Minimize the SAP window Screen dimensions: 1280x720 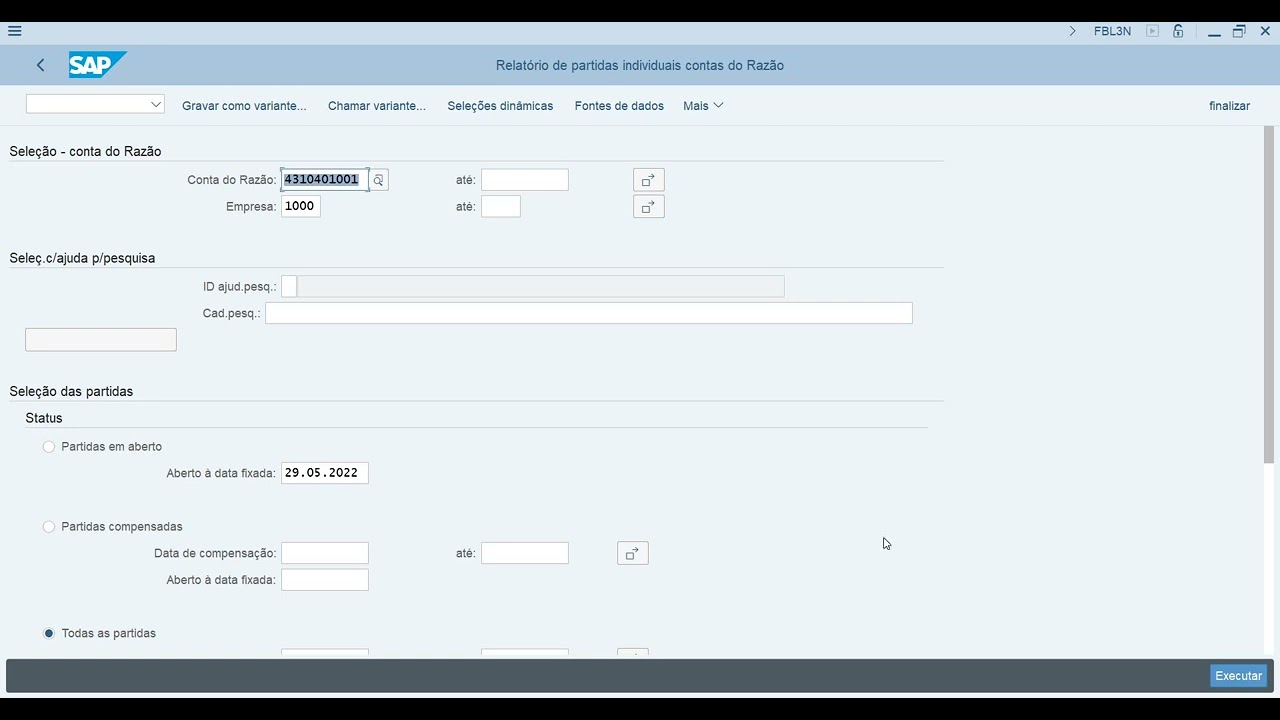click(x=1214, y=31)
